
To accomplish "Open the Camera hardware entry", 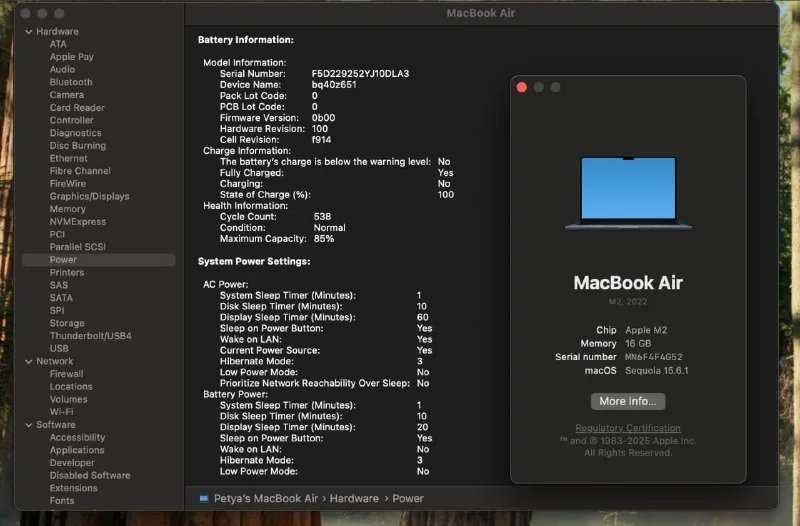I will [x=66, y=95].
